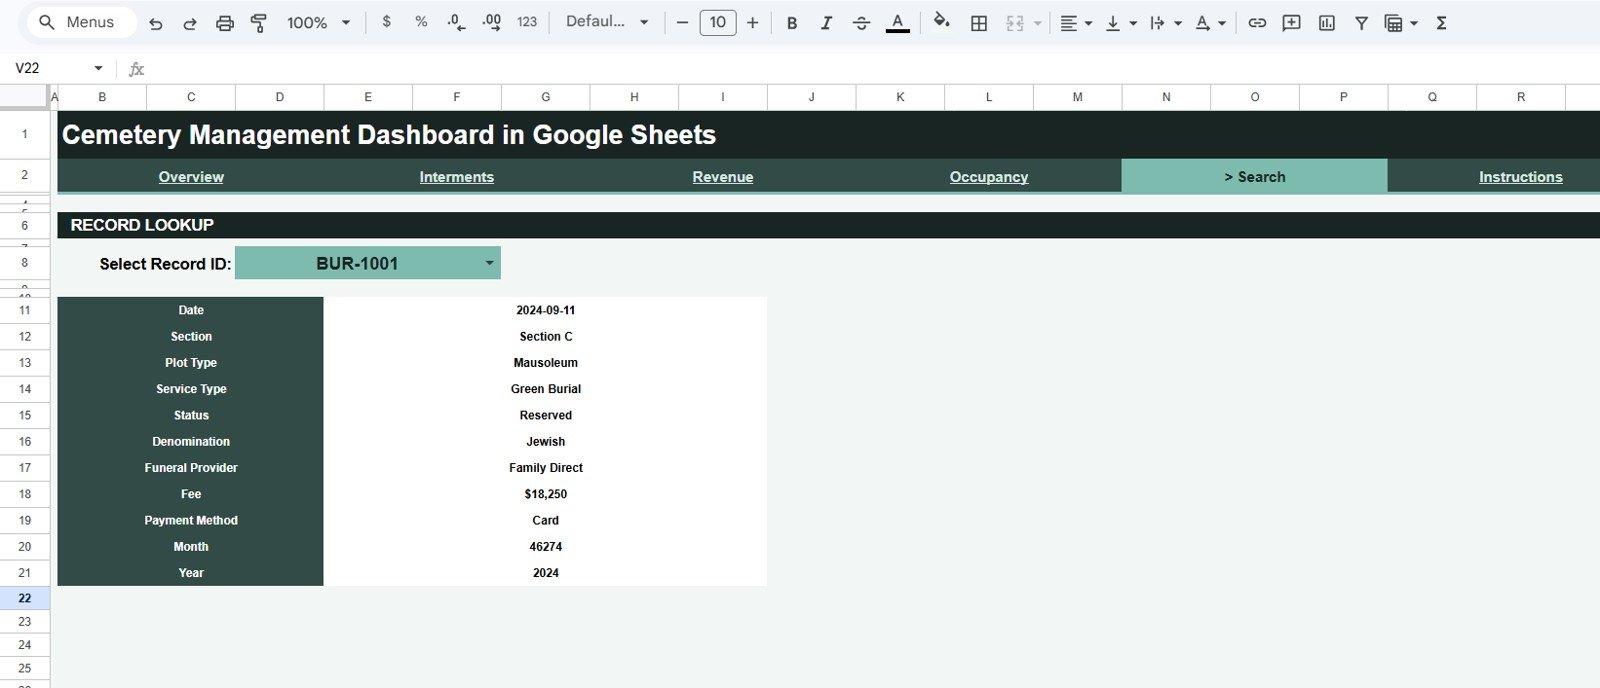Open the Name box dropdown arrow
The width and height of the screenshot is (1600, 688).
tap(98, 68)
